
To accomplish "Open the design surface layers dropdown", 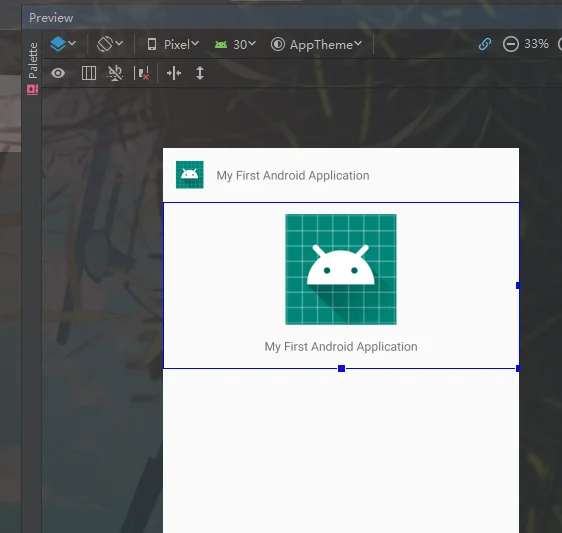I will pos(63,44).
